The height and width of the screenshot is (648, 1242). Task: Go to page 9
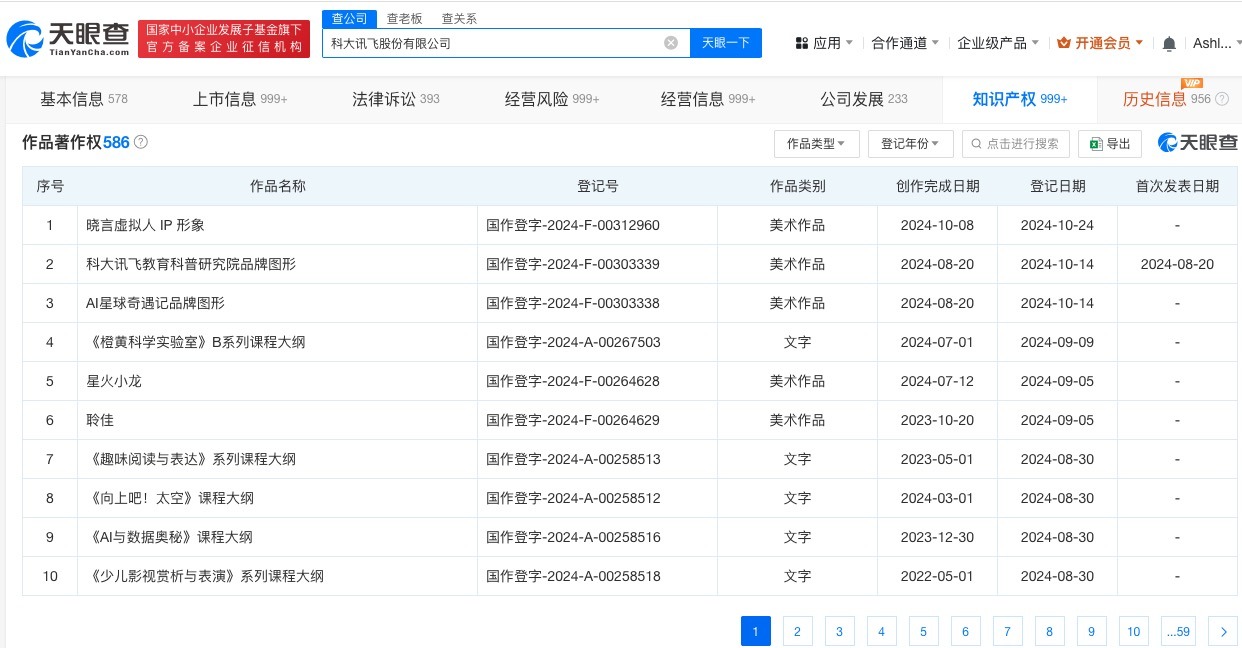1091,631
